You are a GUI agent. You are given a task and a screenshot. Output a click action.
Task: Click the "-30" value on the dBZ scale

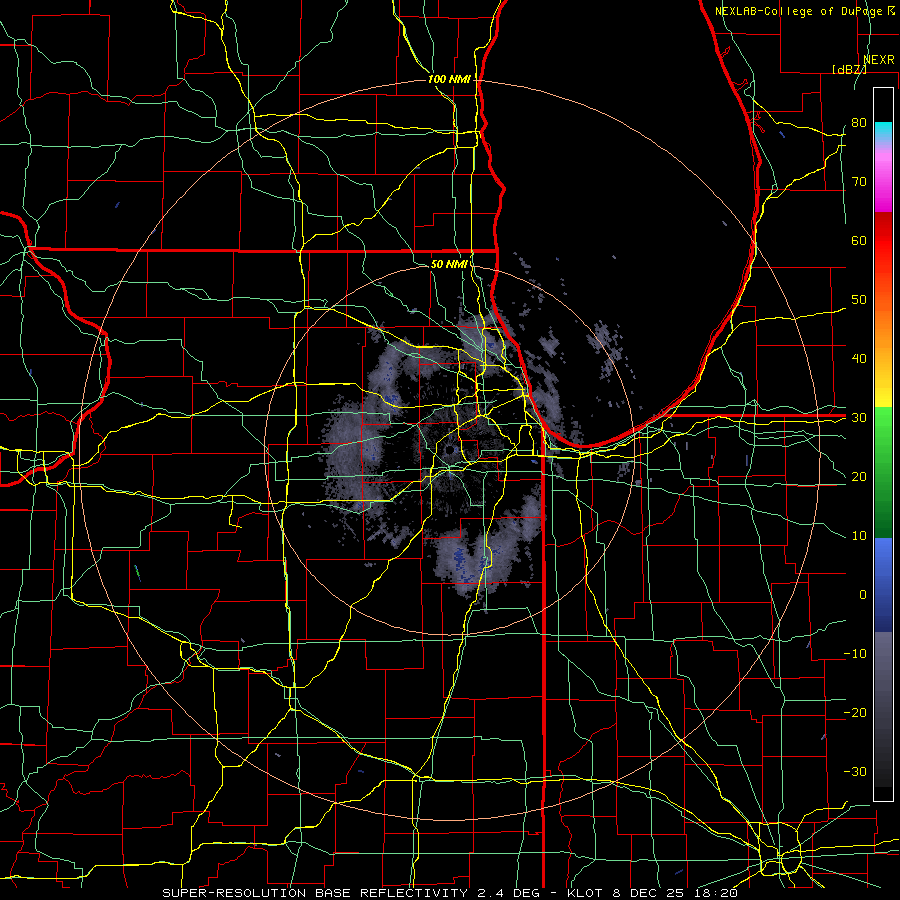pyautogui.click(x=855, y=771)
